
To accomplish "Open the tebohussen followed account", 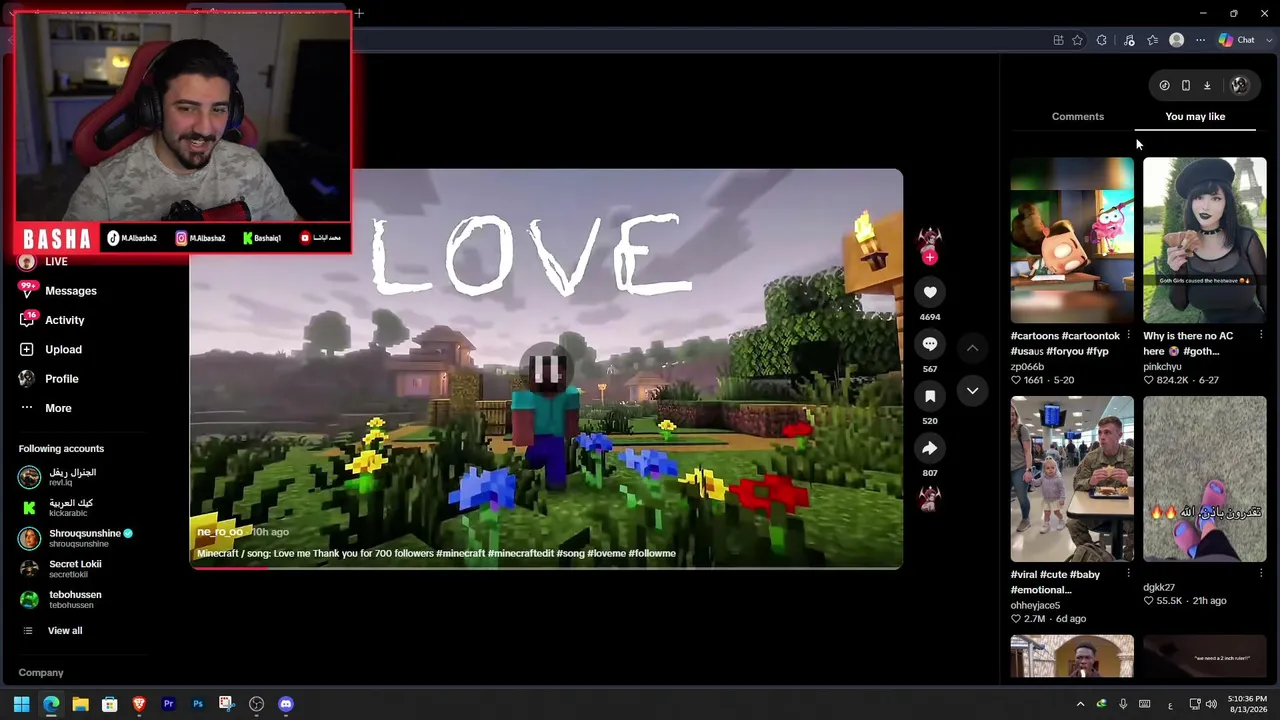I will [x=60, y=599].
